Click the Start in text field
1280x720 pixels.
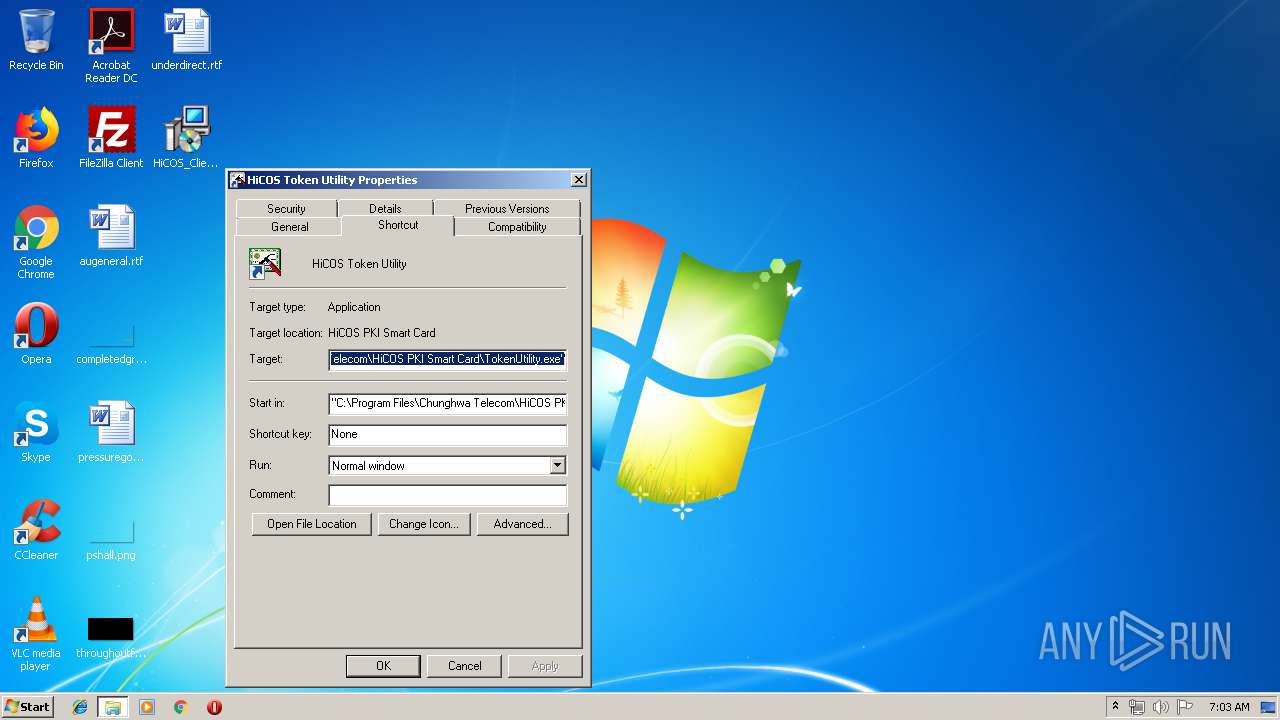(448, 403)
